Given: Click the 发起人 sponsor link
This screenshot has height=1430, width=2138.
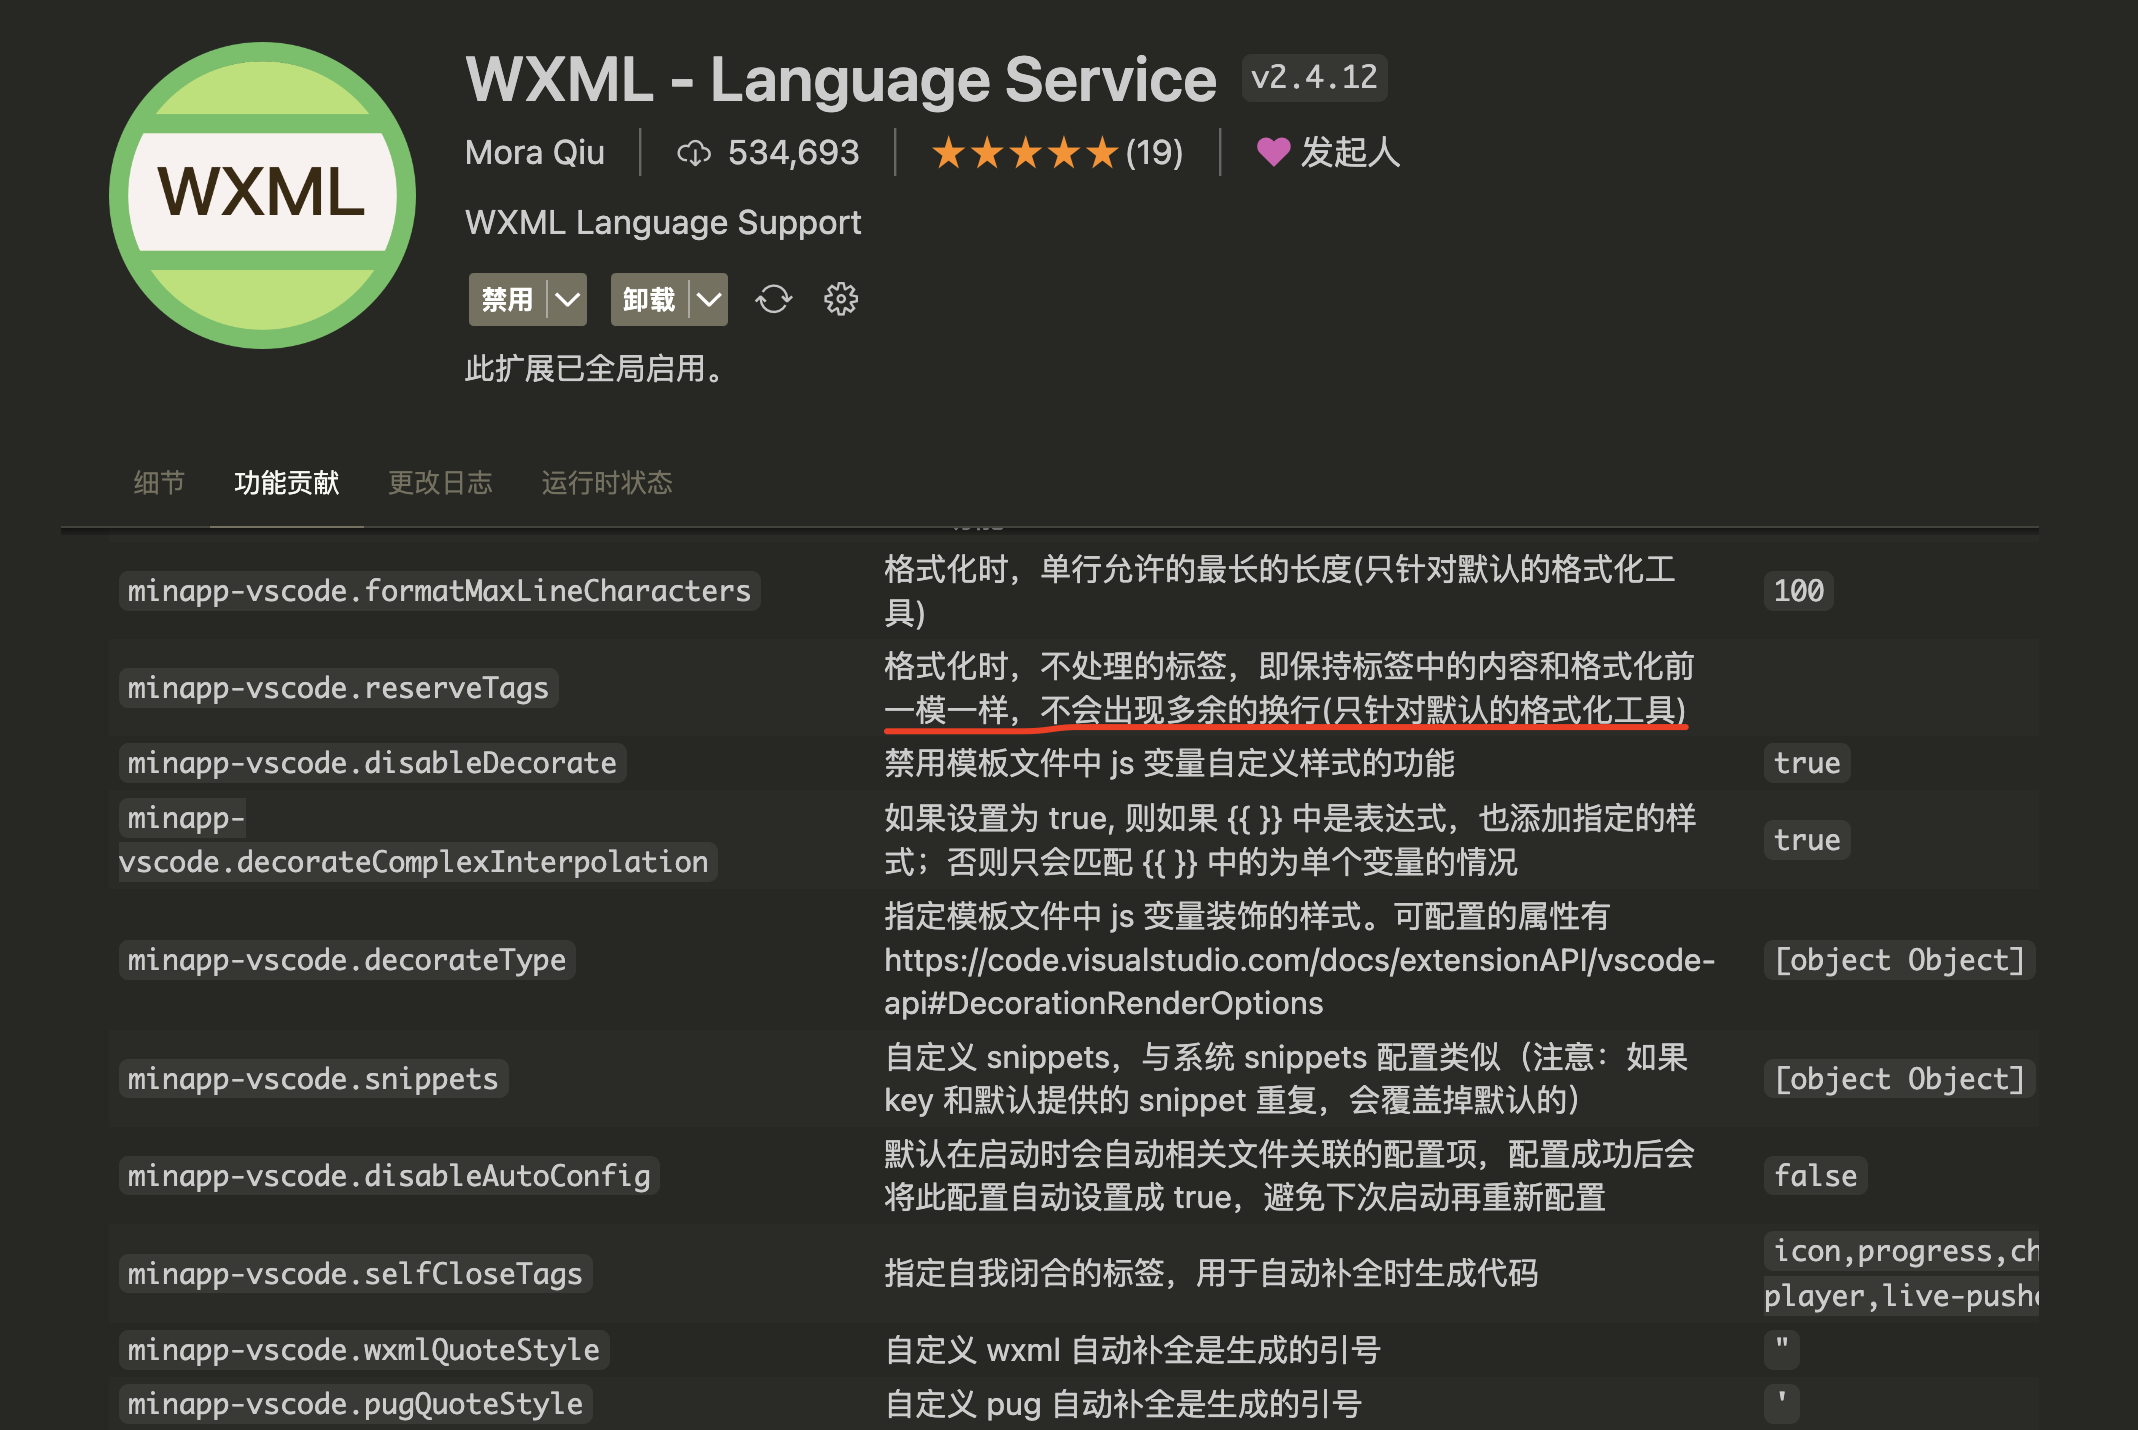Looking at the screenshot, I should (x=1349, y=153).
